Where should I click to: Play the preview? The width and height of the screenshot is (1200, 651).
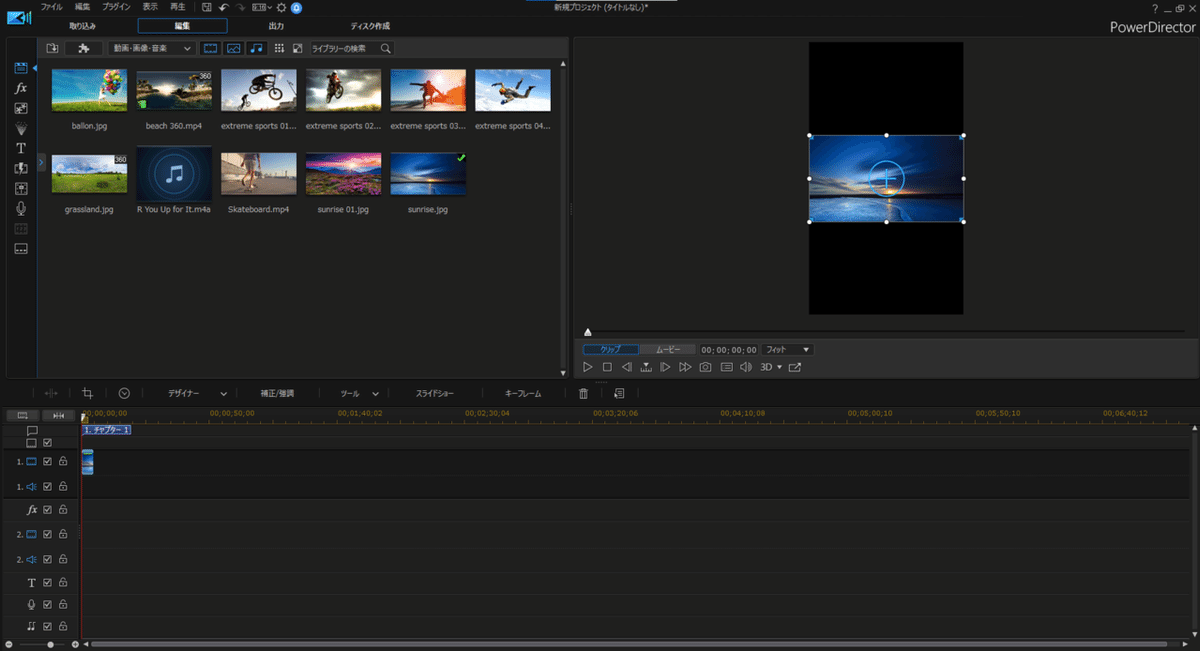pyautogui.click(x=588, y=368)
